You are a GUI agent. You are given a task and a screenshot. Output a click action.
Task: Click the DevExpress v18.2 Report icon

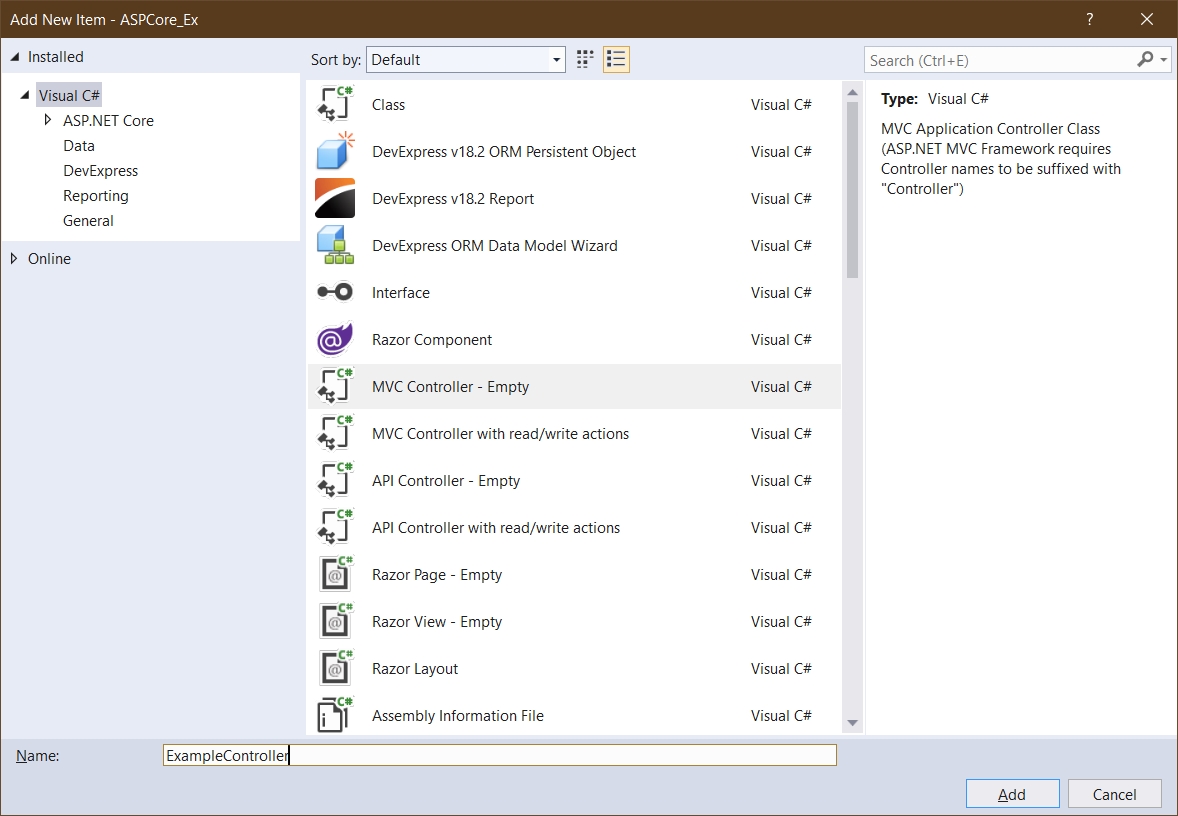coord(334,198)
